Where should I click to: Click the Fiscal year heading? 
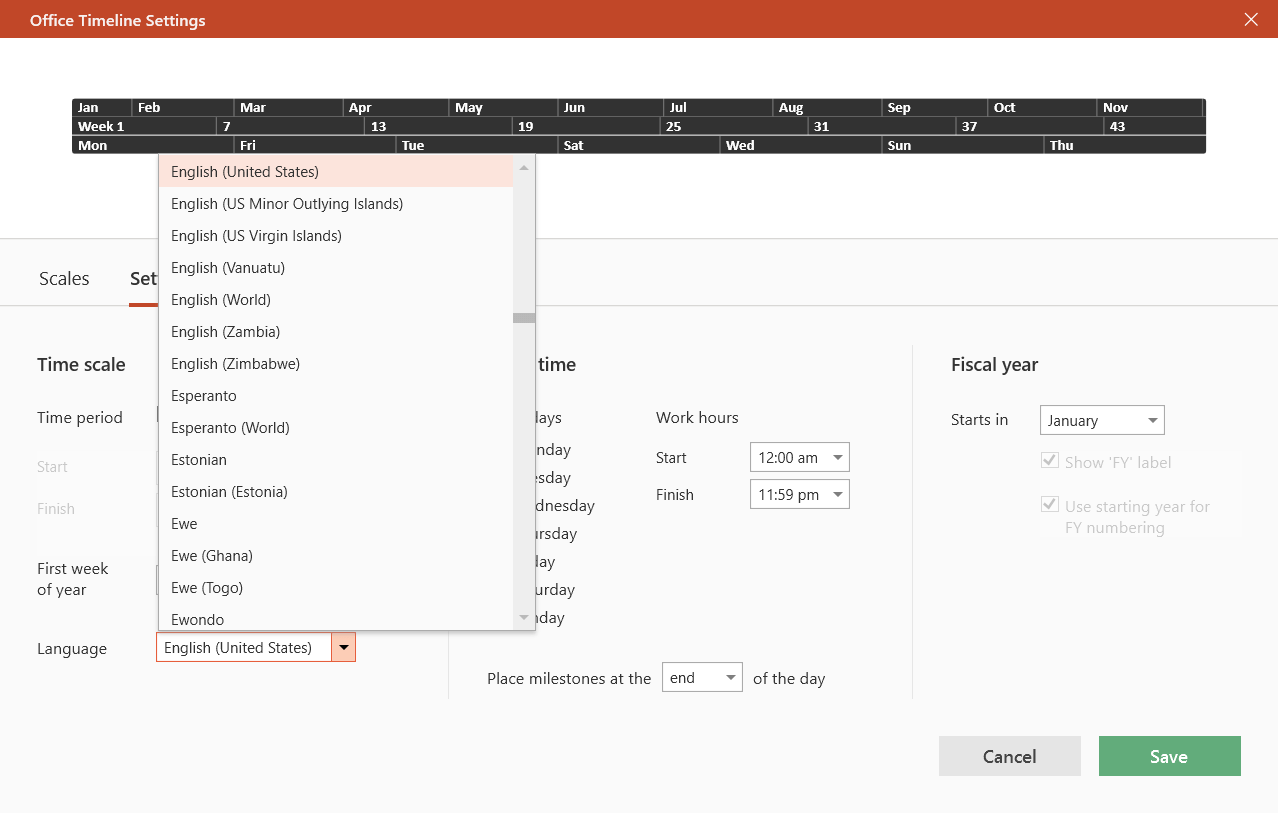[x=994, y=365]
